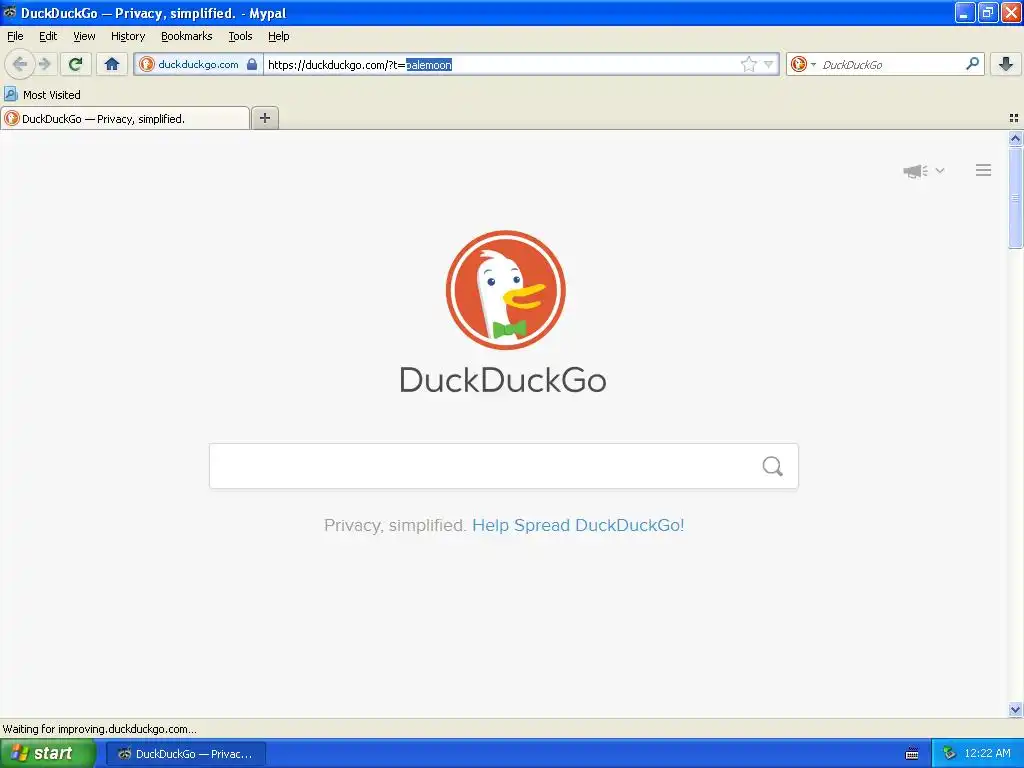Click the DuckDuckGo favicon in the address bar
The height and width of the screenshot is (768, 1024).
point(147,64)
